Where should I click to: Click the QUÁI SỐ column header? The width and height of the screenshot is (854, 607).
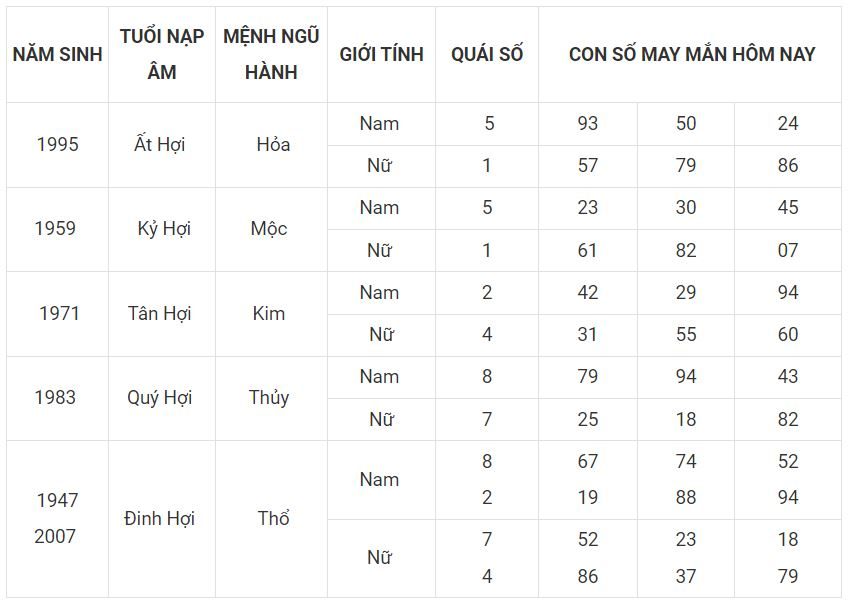click(487, 54)
